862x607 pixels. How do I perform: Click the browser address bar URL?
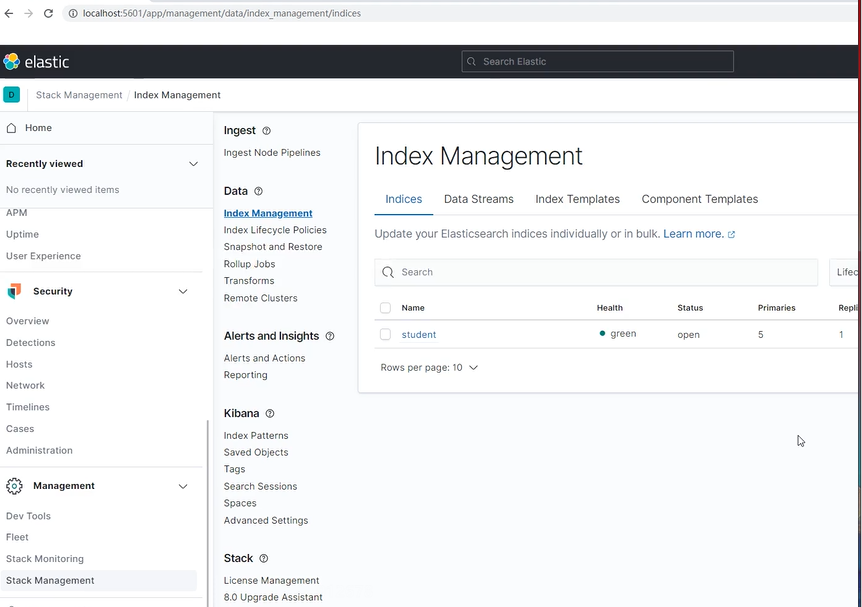(222, 13)
